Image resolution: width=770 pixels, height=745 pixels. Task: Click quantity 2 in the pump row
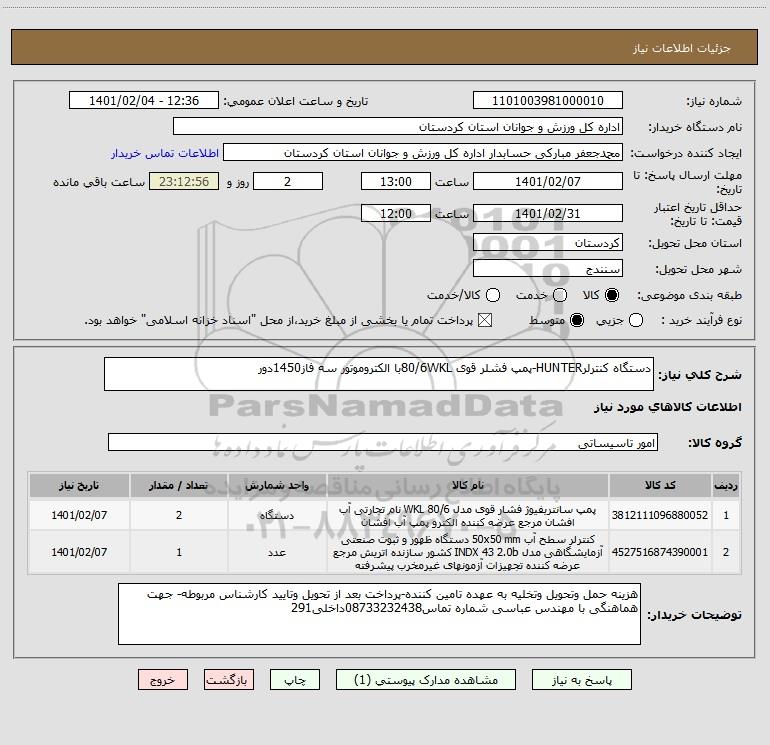point(179,515)
